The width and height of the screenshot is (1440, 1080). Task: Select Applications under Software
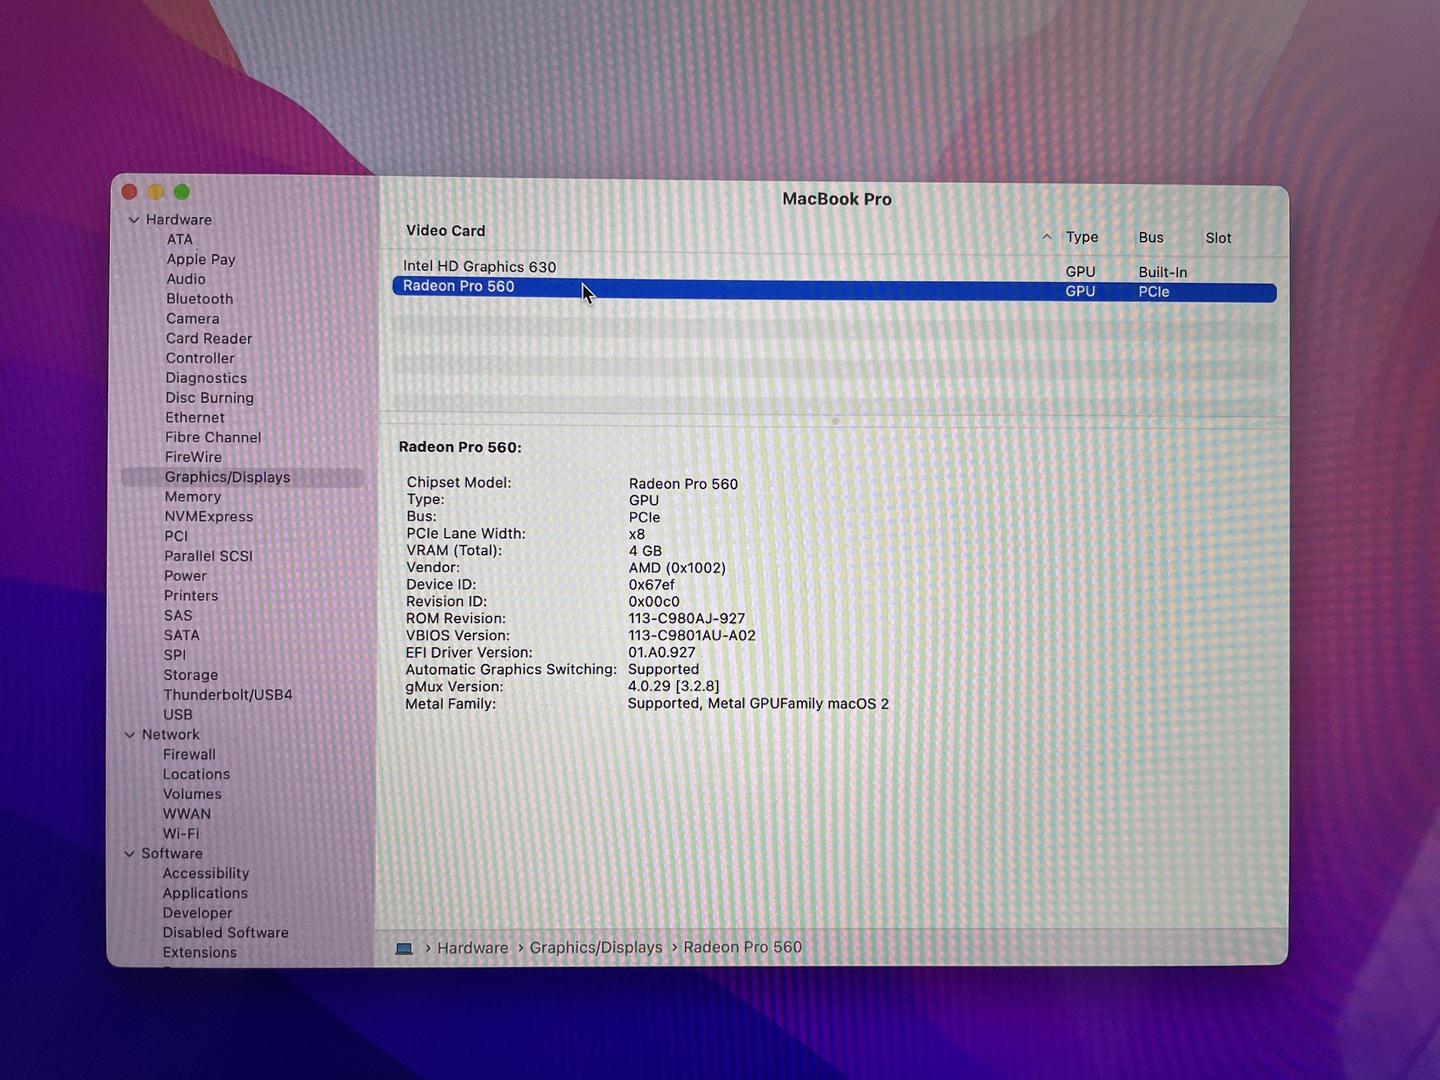[x=205, y=894]
